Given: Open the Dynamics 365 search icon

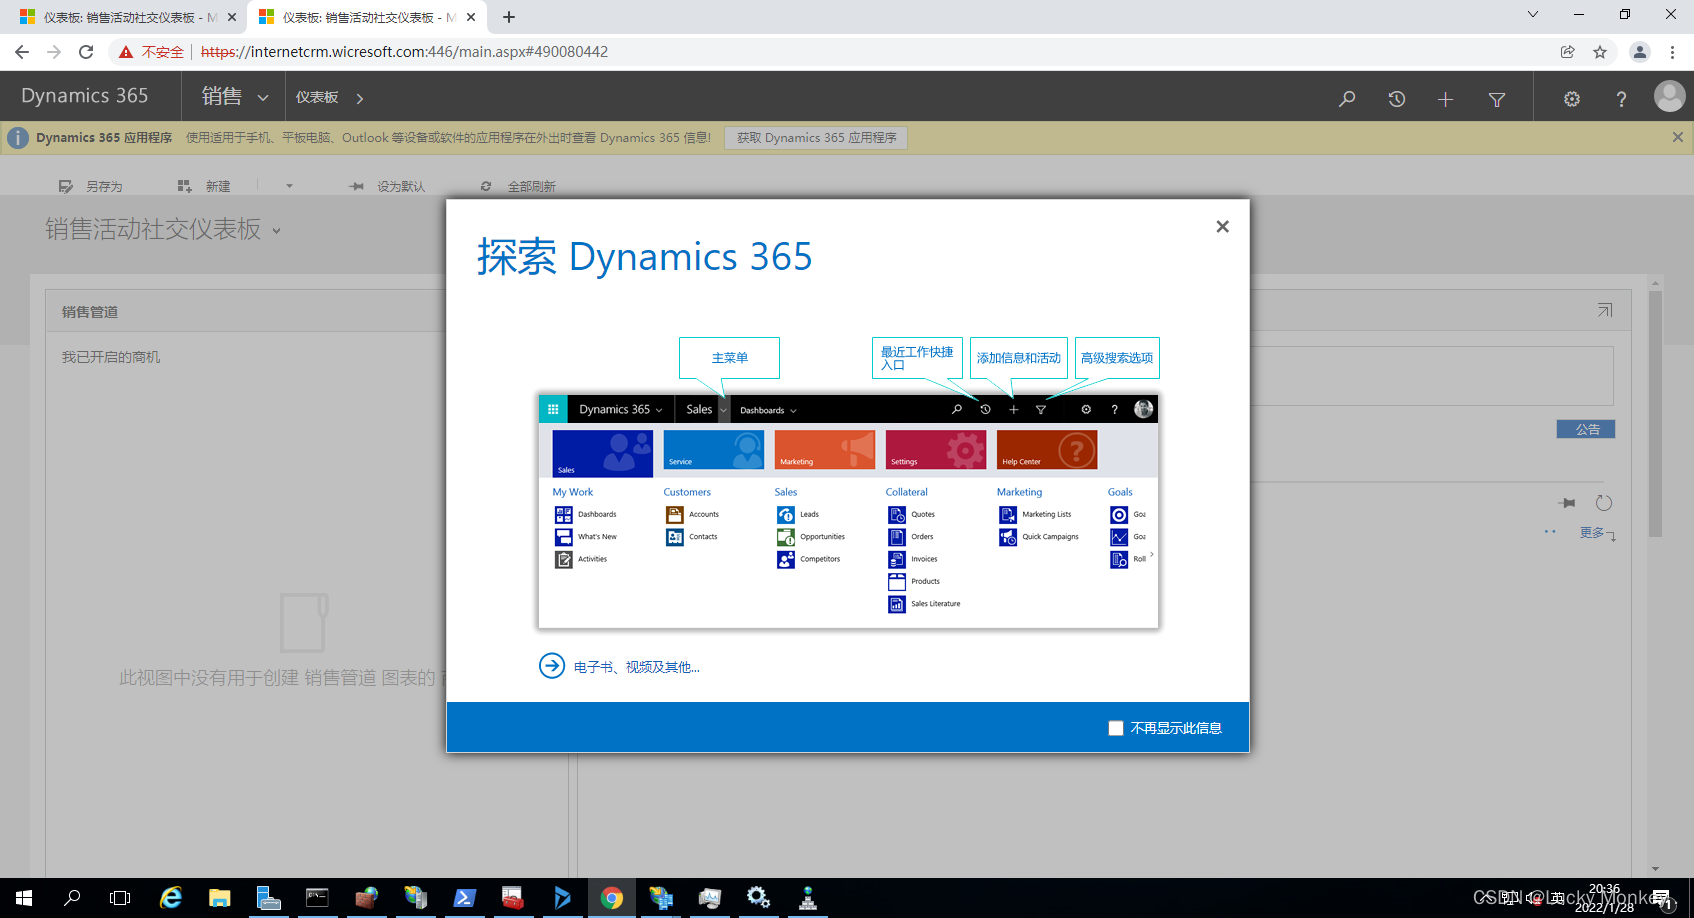Looking at the screenshot, I should click(x=1347, y=98).
